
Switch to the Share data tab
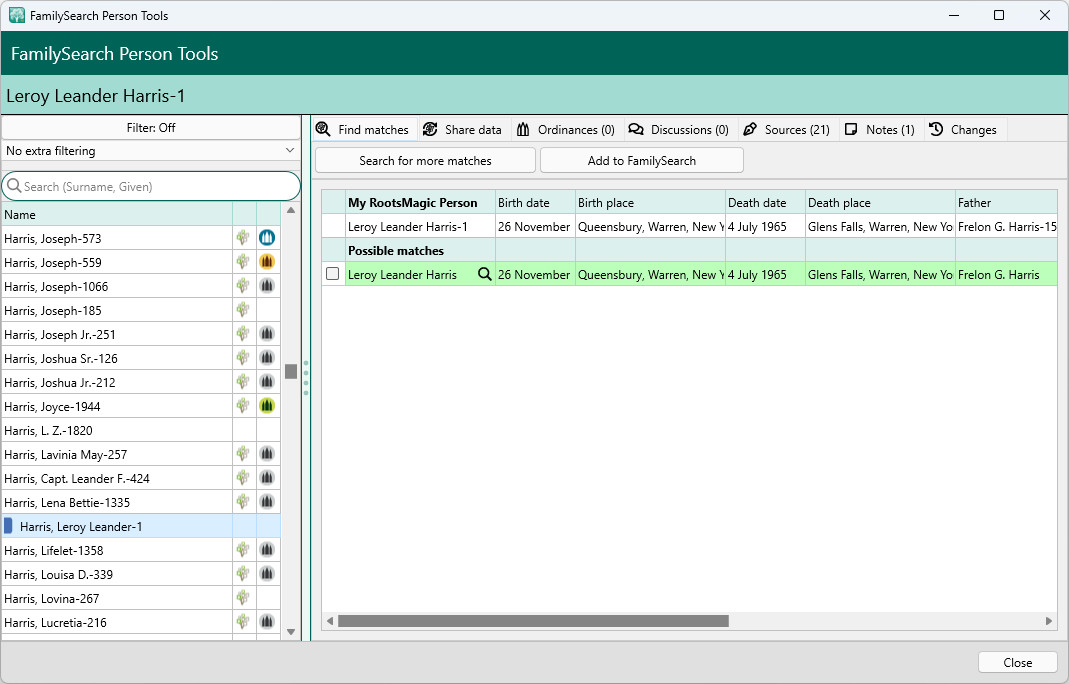[462, 130]
